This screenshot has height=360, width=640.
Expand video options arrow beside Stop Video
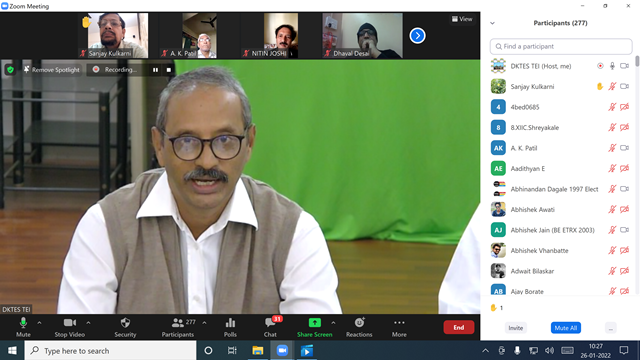(x=88, y=323)
